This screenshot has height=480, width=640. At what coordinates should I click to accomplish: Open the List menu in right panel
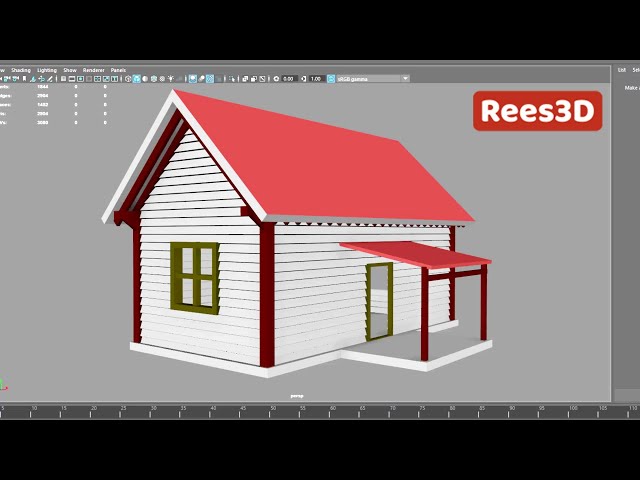coord(622,70)
